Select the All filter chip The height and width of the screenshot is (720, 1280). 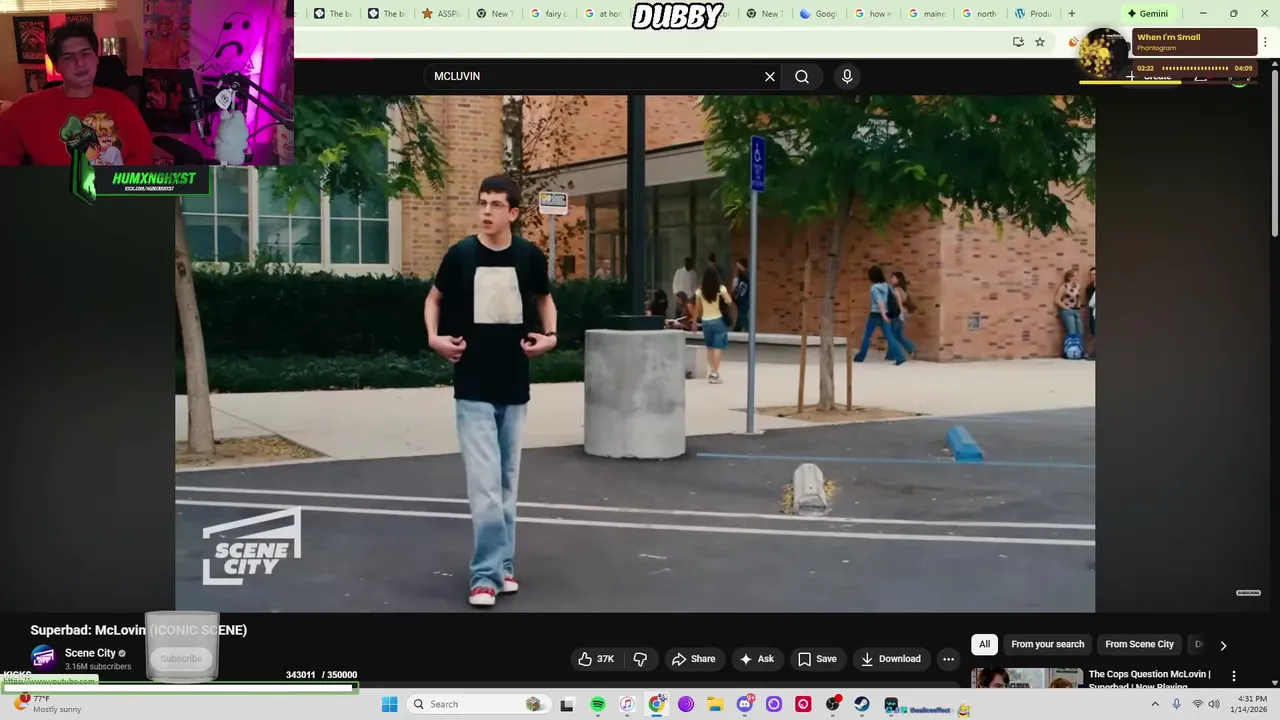[x=984, y=644]
